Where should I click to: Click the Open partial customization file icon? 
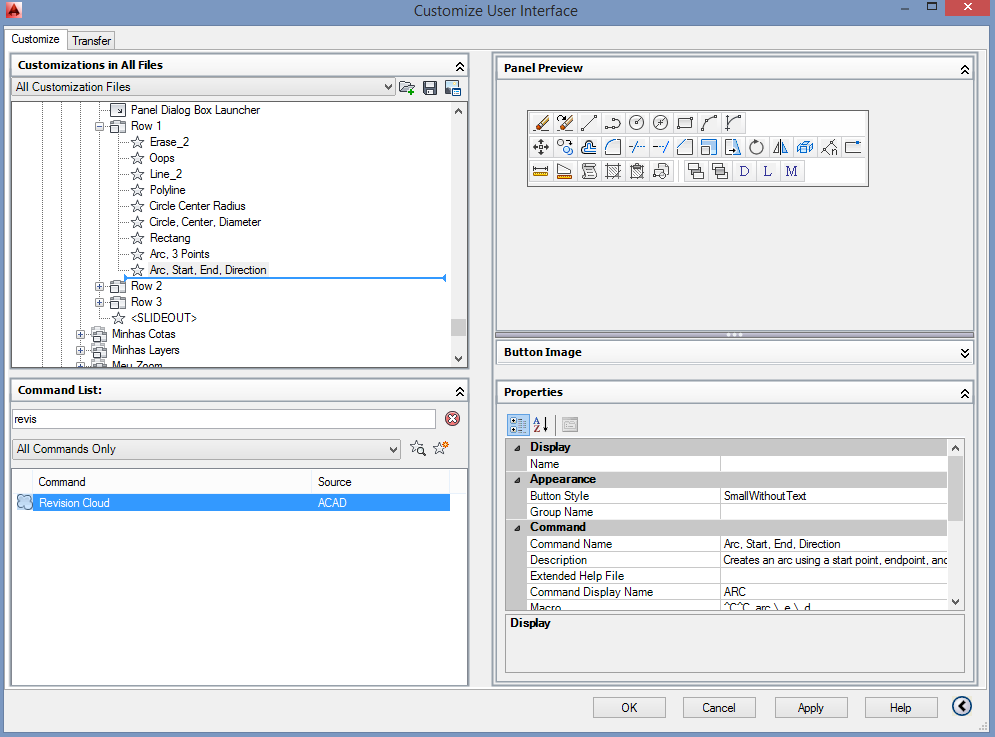[x=407, y=88]
